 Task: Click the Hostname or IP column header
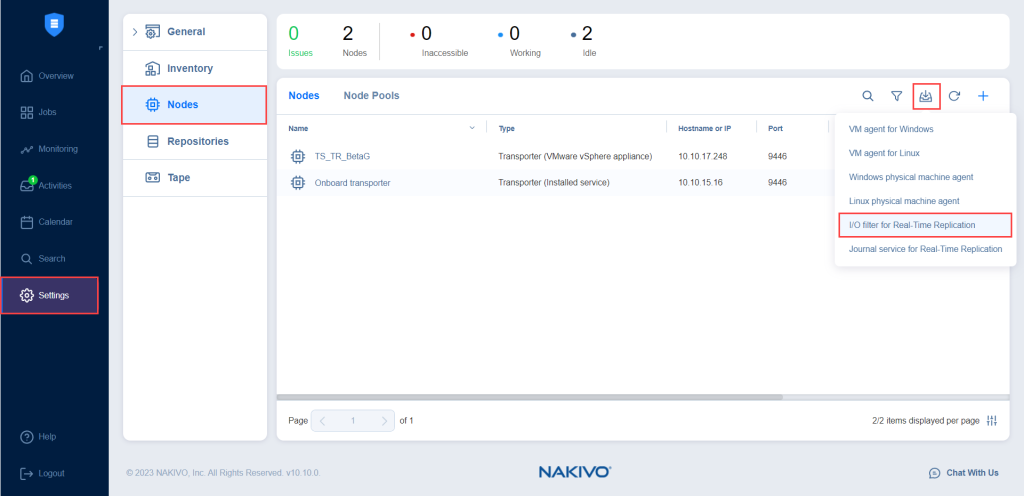[705, 129]
